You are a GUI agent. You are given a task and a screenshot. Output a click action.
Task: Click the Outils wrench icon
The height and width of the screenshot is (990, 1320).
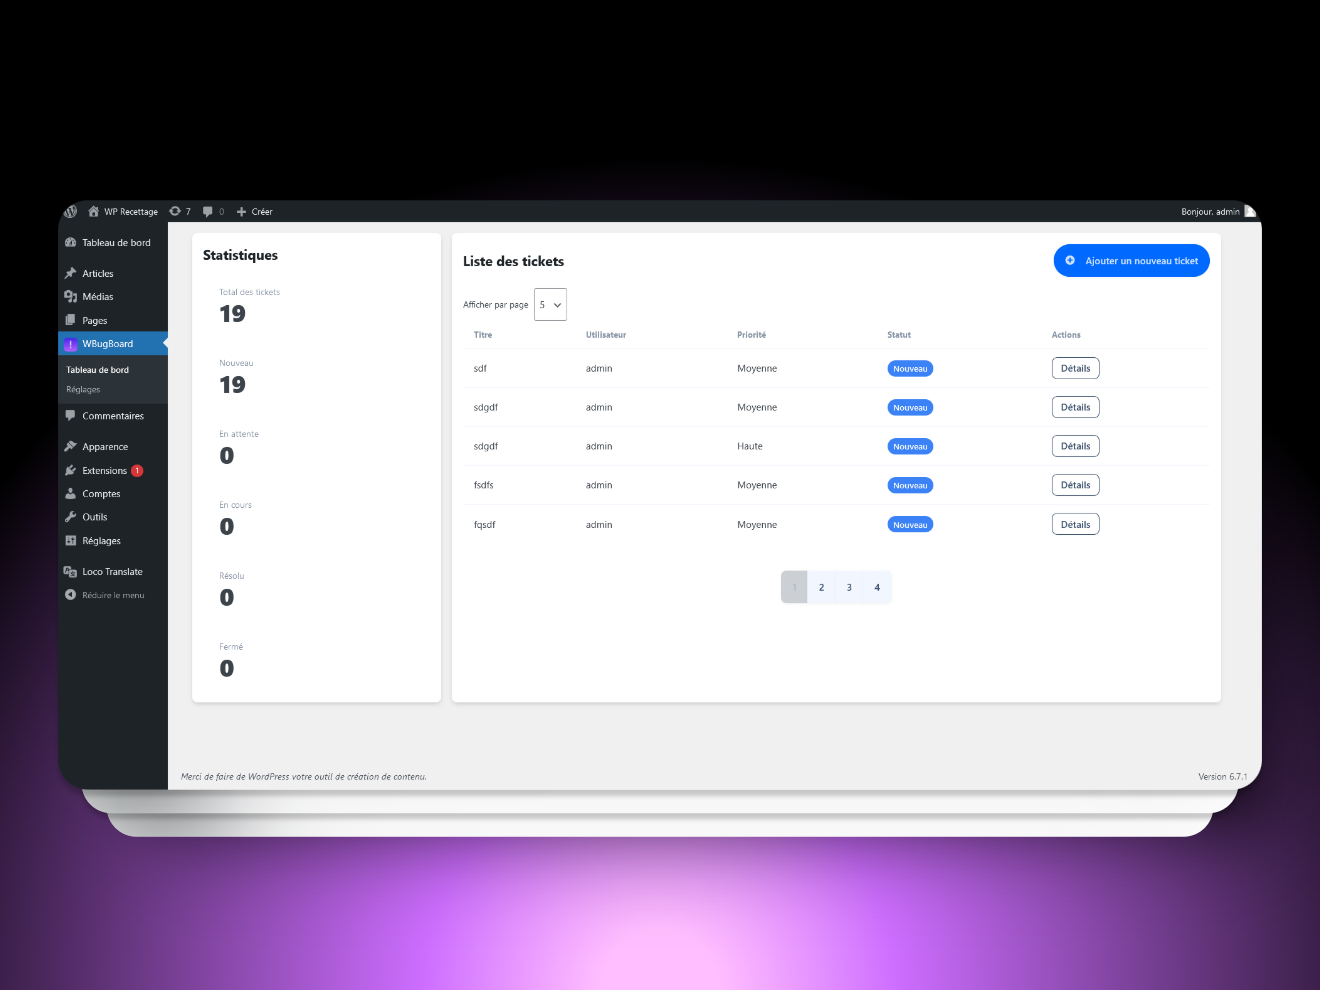pyautogui.click(x=70, y=517)
